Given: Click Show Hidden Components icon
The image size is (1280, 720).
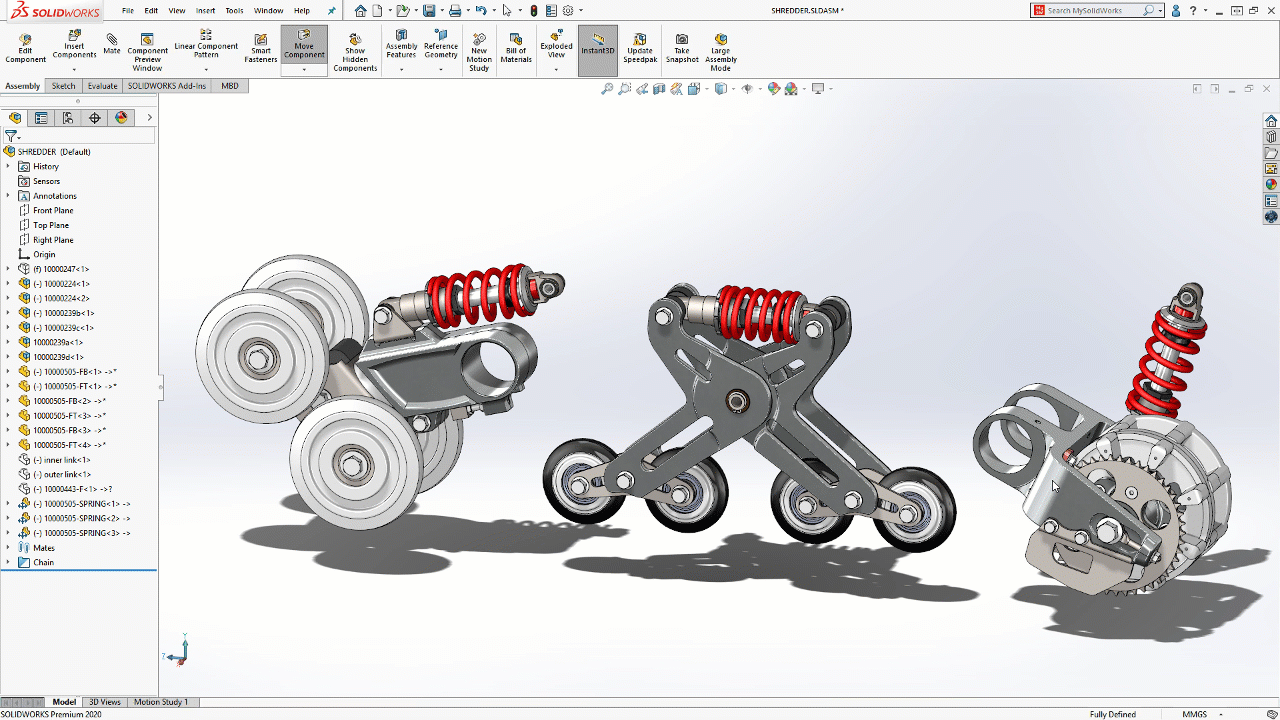Looking at the screenshot, I should [355, 52].
